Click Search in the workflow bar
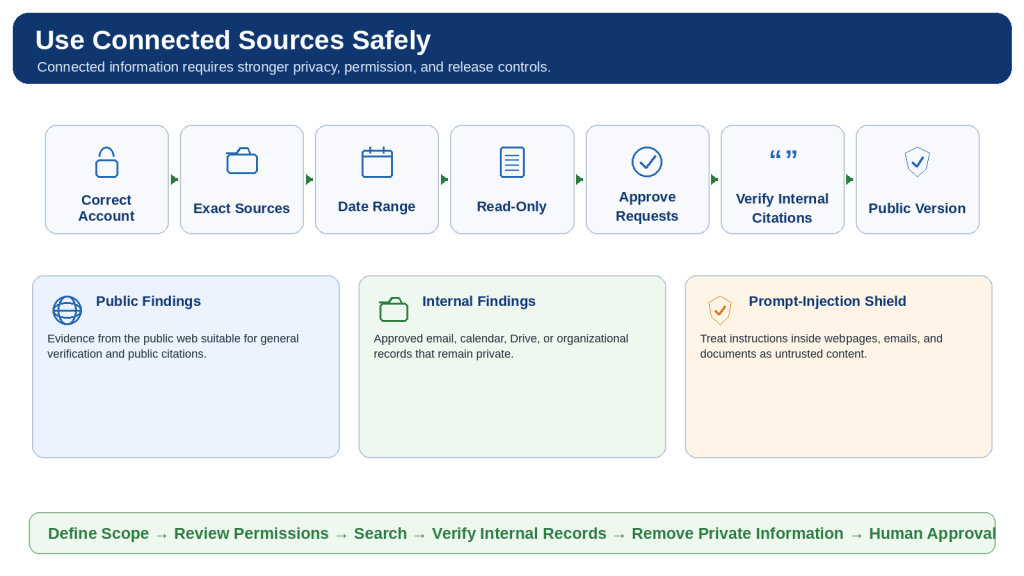 click(381, 534)
